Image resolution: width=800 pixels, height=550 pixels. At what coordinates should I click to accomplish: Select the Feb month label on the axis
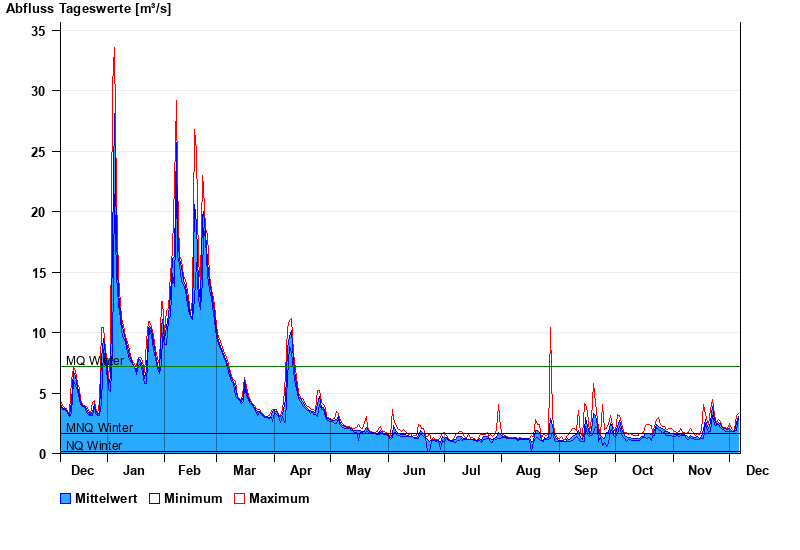coord(189,471)
